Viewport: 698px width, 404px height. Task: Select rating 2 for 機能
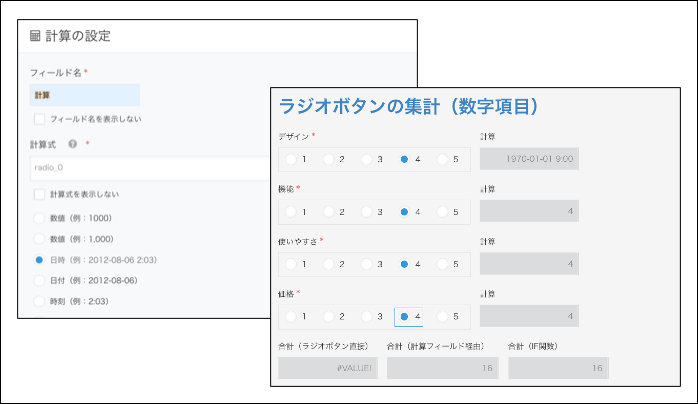click(329, 212)
